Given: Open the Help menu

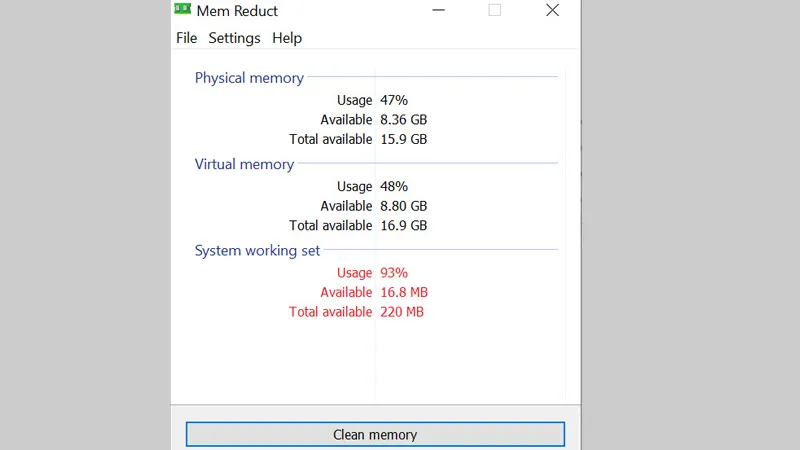Looking at the screenshot, I should tap(287, 38).
